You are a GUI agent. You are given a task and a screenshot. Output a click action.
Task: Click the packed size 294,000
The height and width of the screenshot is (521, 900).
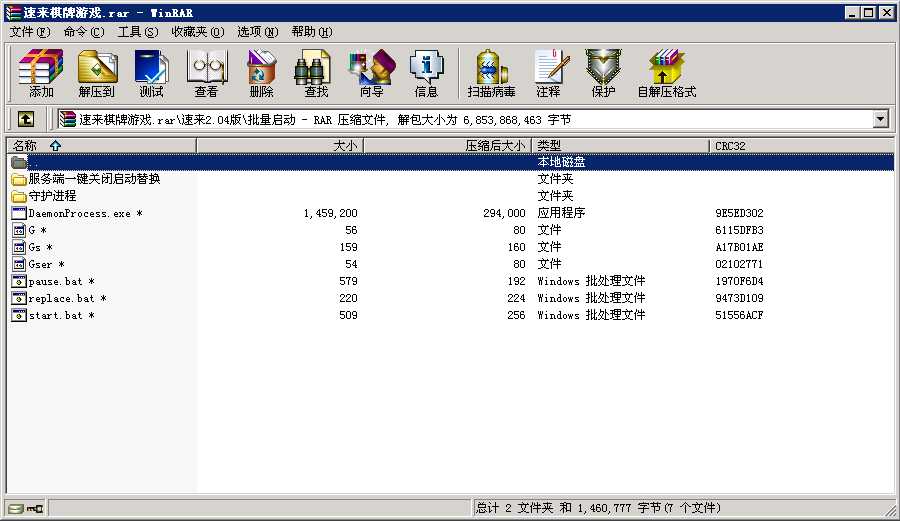tap(504, 213)
